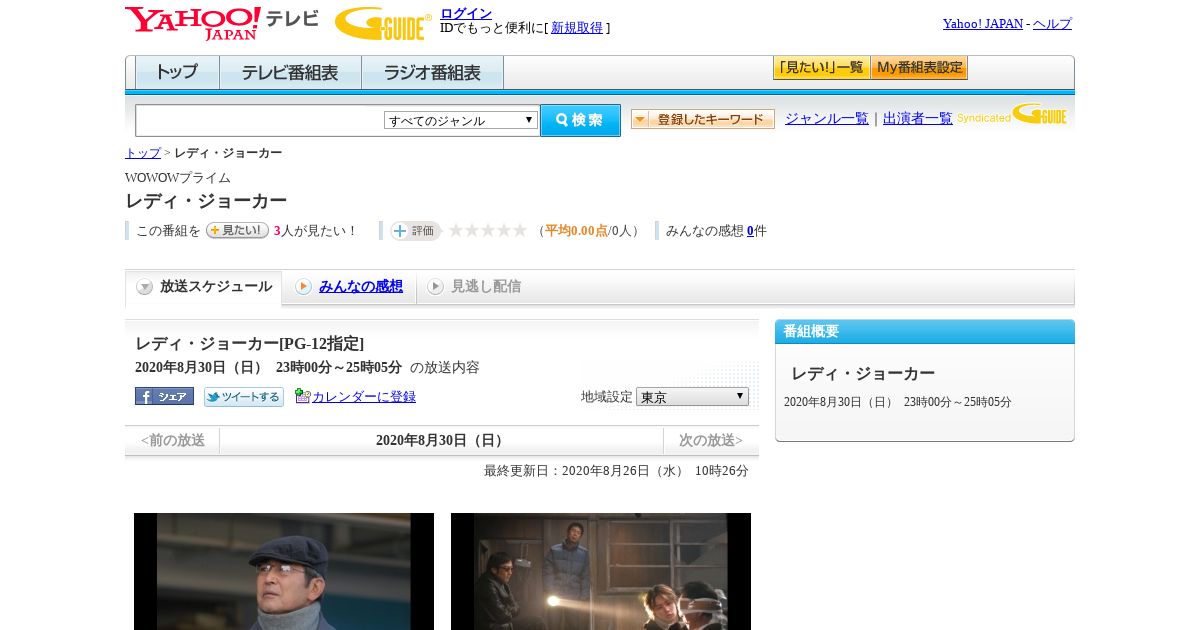Open My番組表設定 button
The image size is (1200, 630).
tap(919, 68)
